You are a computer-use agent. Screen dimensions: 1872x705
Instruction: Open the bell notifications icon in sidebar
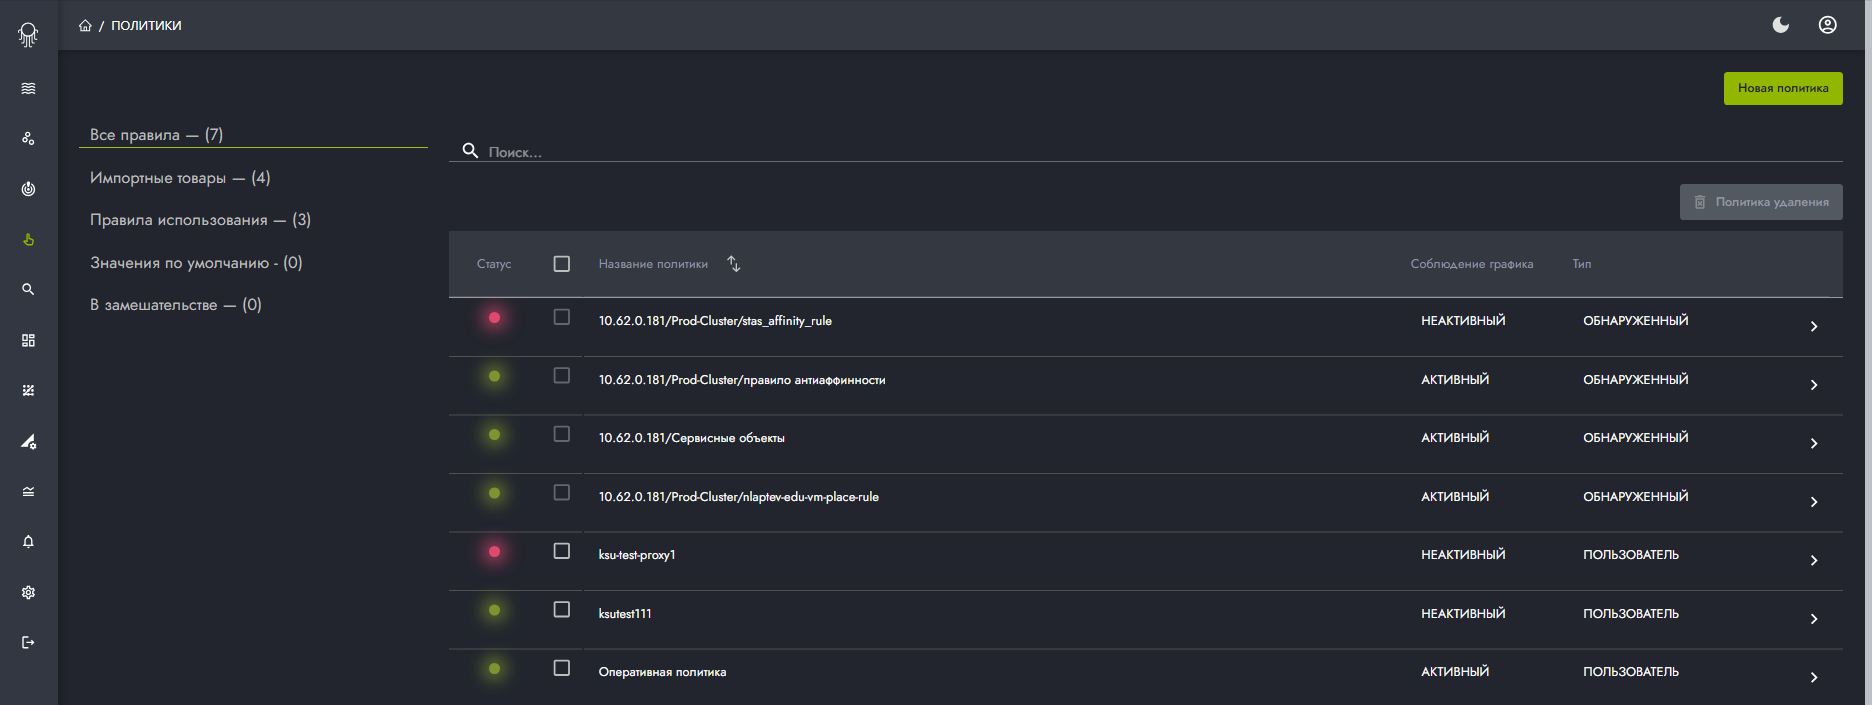click(x=28, y=542)
